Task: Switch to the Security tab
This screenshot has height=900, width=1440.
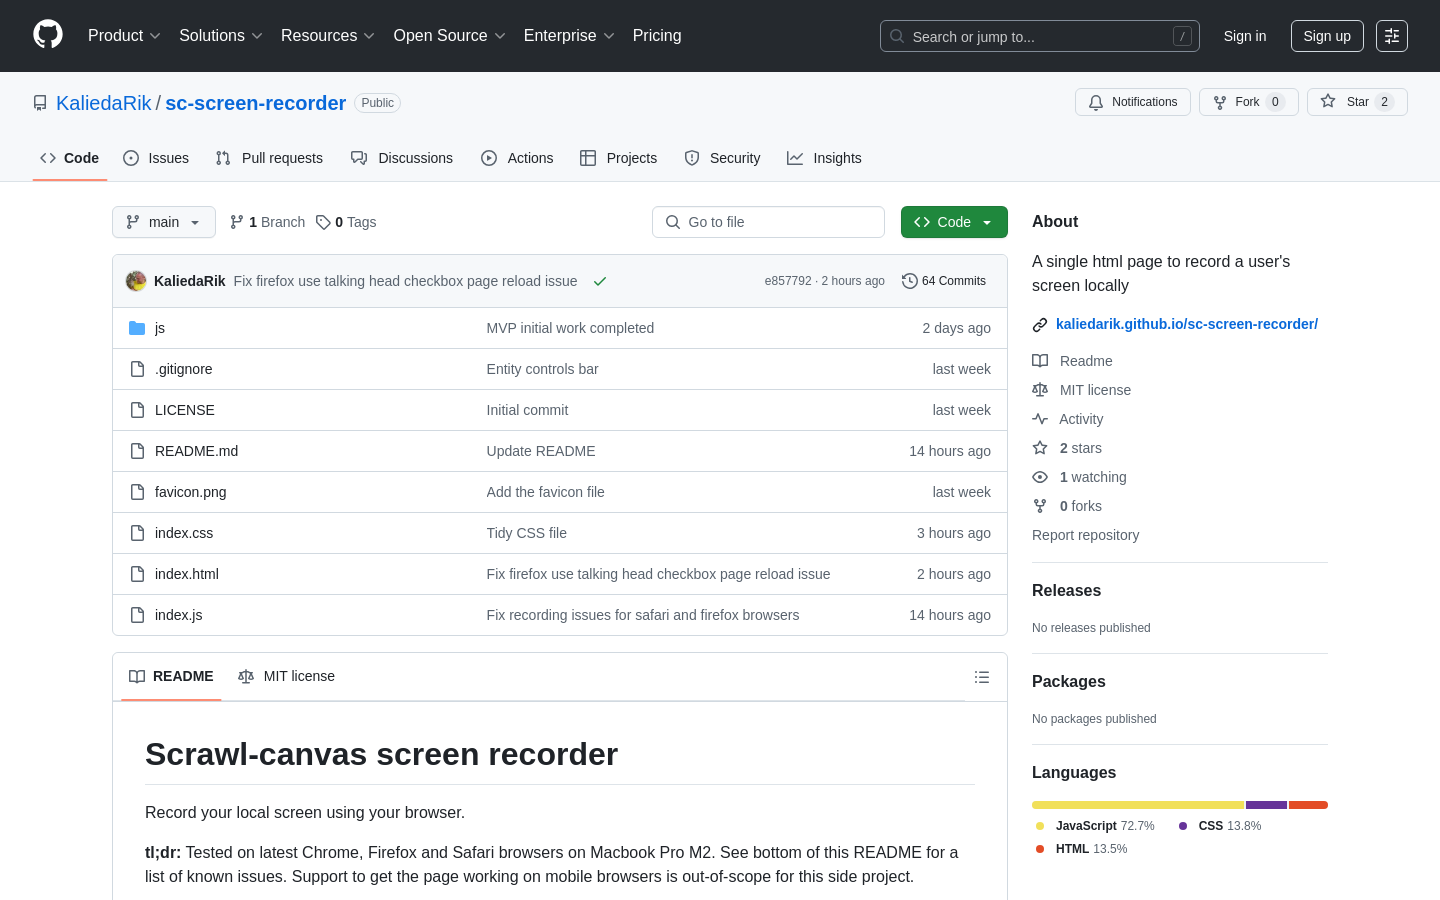Action: pyautogui.click(x=722, y=158)
